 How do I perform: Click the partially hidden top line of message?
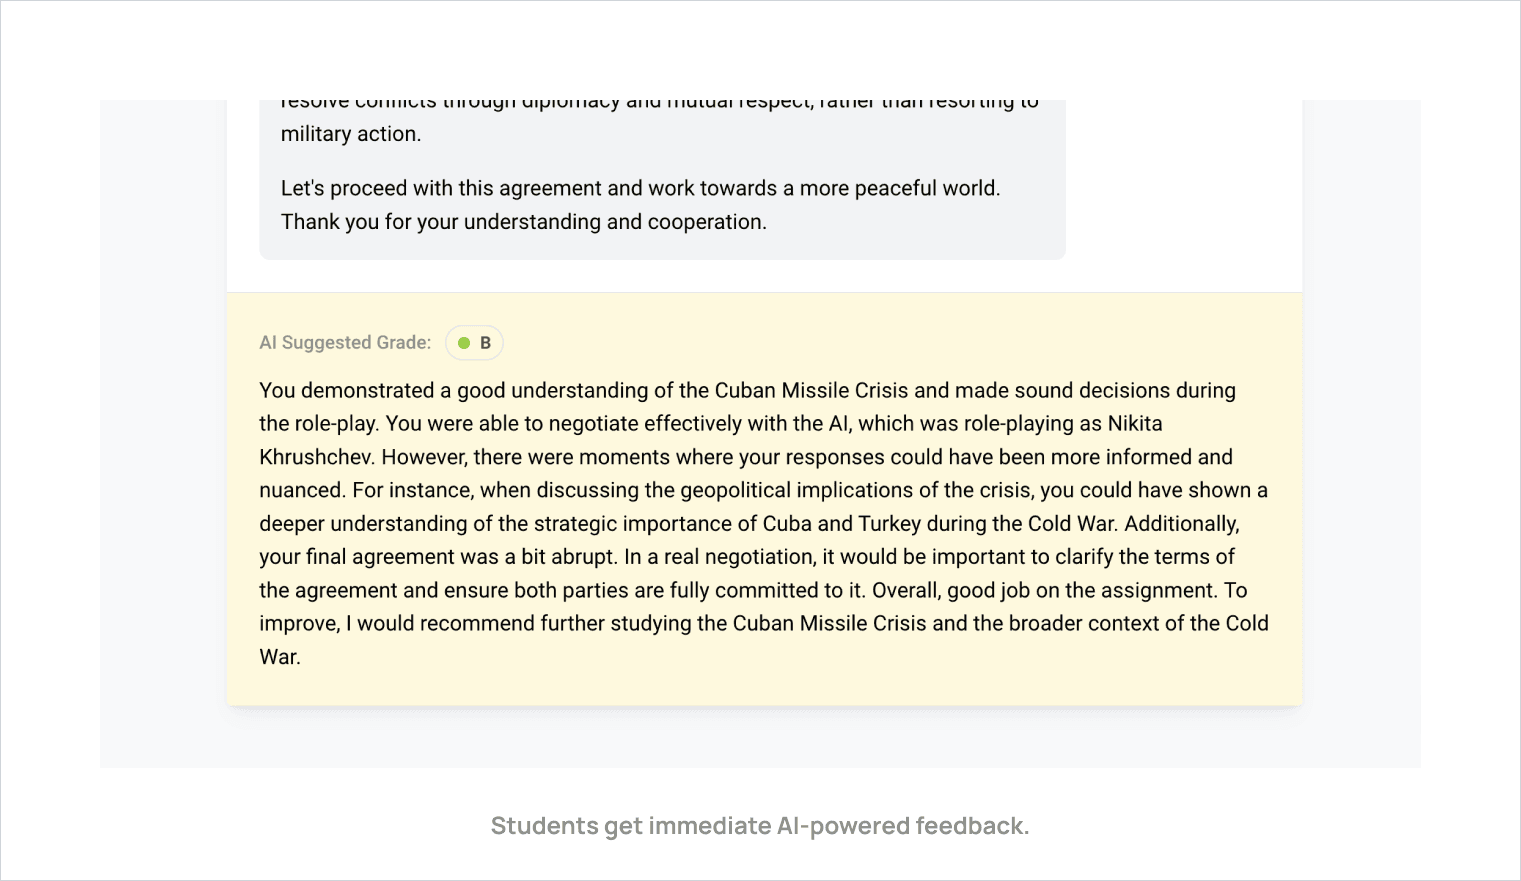click(x=660, y=102)
